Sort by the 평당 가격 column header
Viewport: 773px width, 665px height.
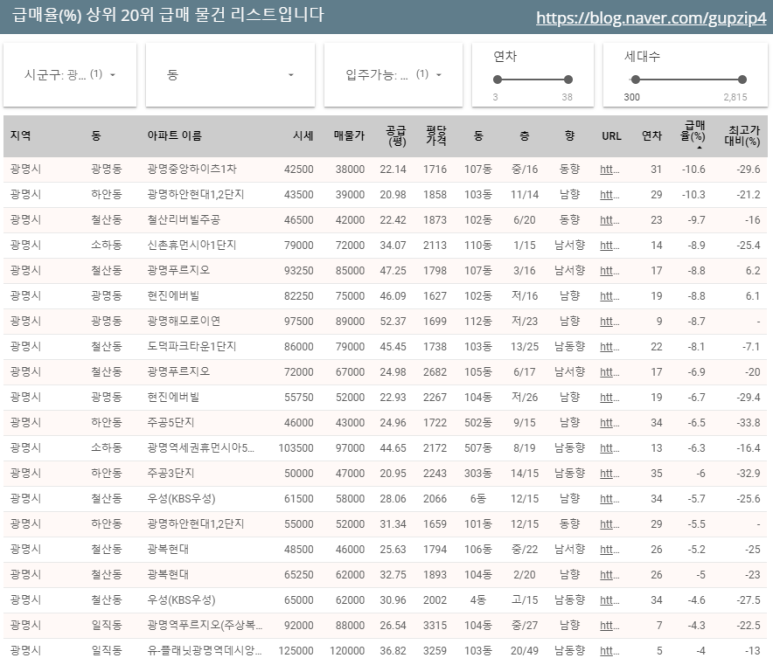[436, 136]
